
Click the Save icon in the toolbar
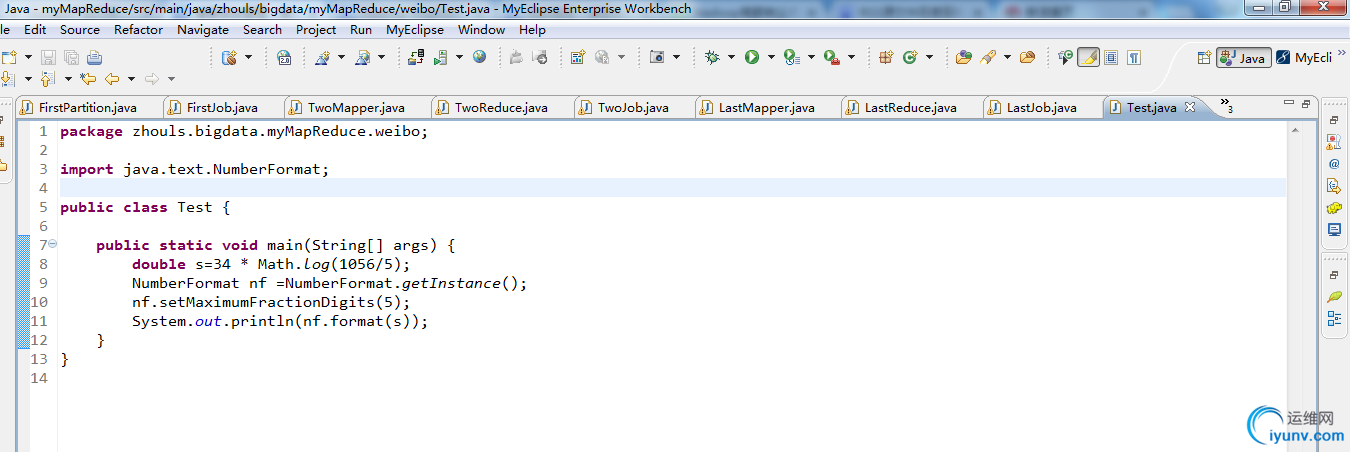48,57
